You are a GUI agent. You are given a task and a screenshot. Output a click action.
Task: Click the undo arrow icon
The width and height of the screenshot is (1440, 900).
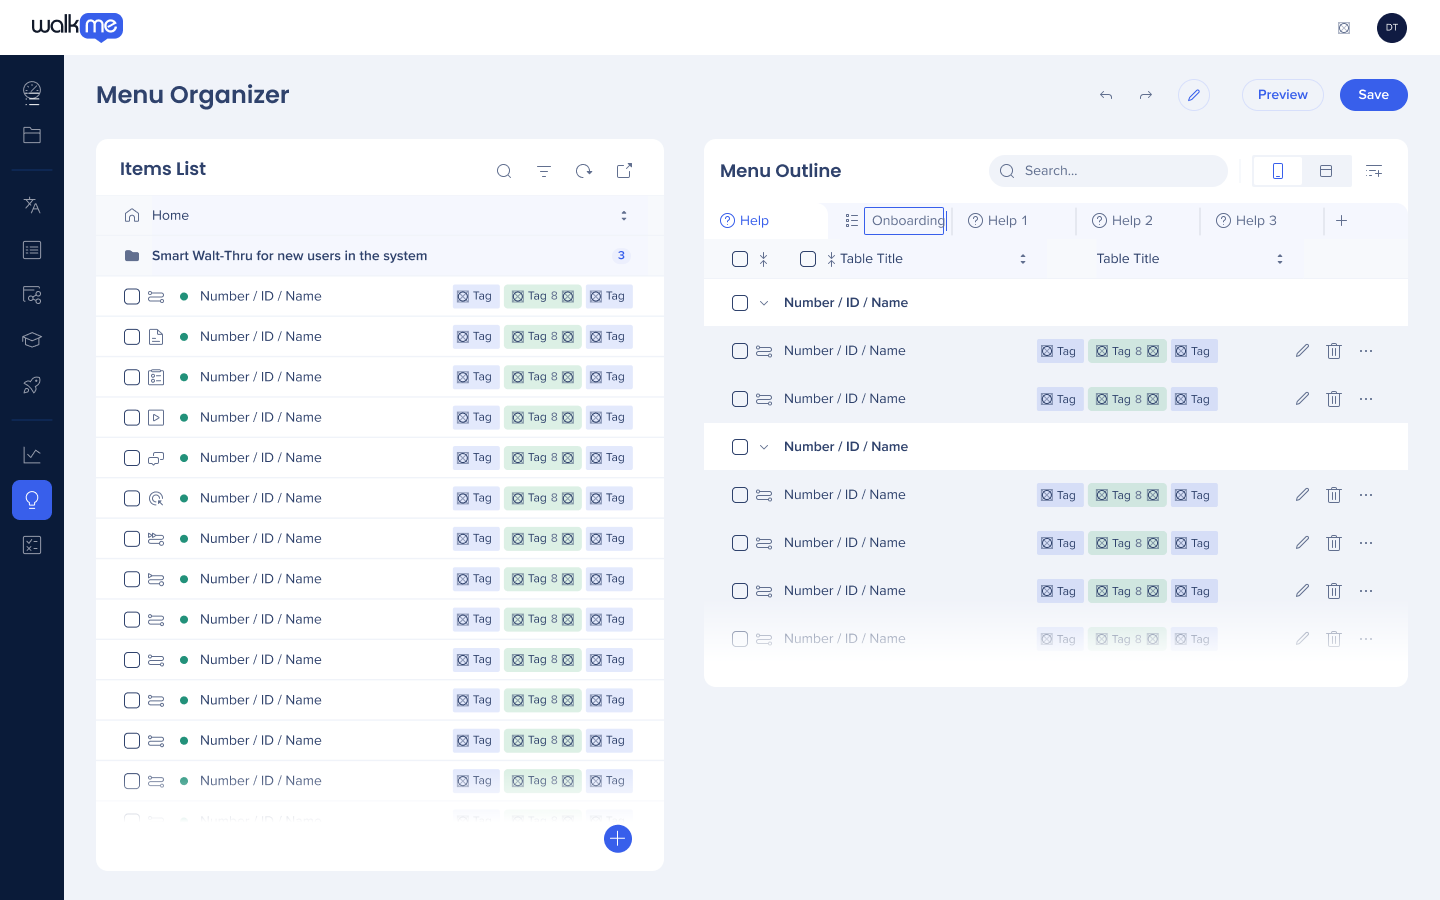1106,95
